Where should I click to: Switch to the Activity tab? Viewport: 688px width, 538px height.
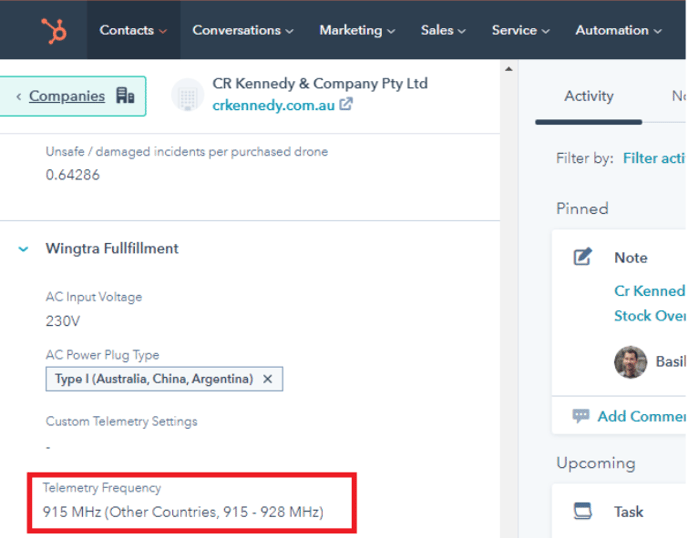588,96
